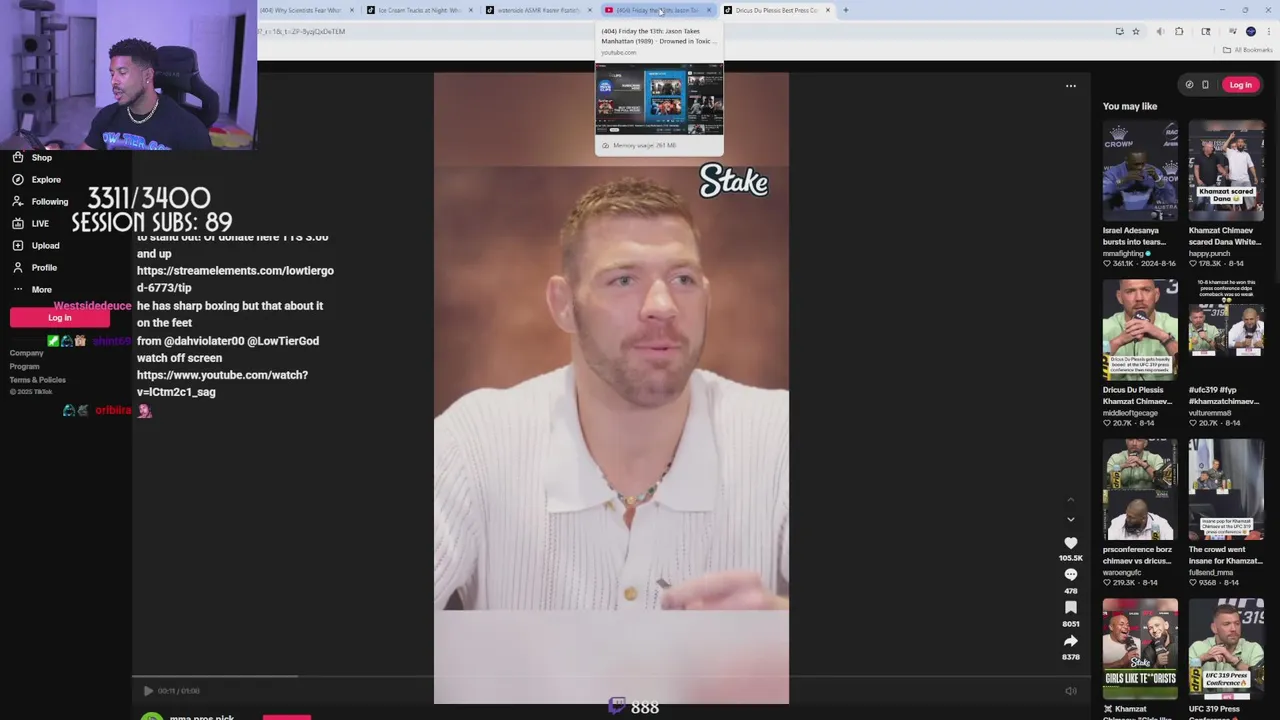Open Upload in the sidebar
The height and width of the screenshot is (720, 1280).
45,246
